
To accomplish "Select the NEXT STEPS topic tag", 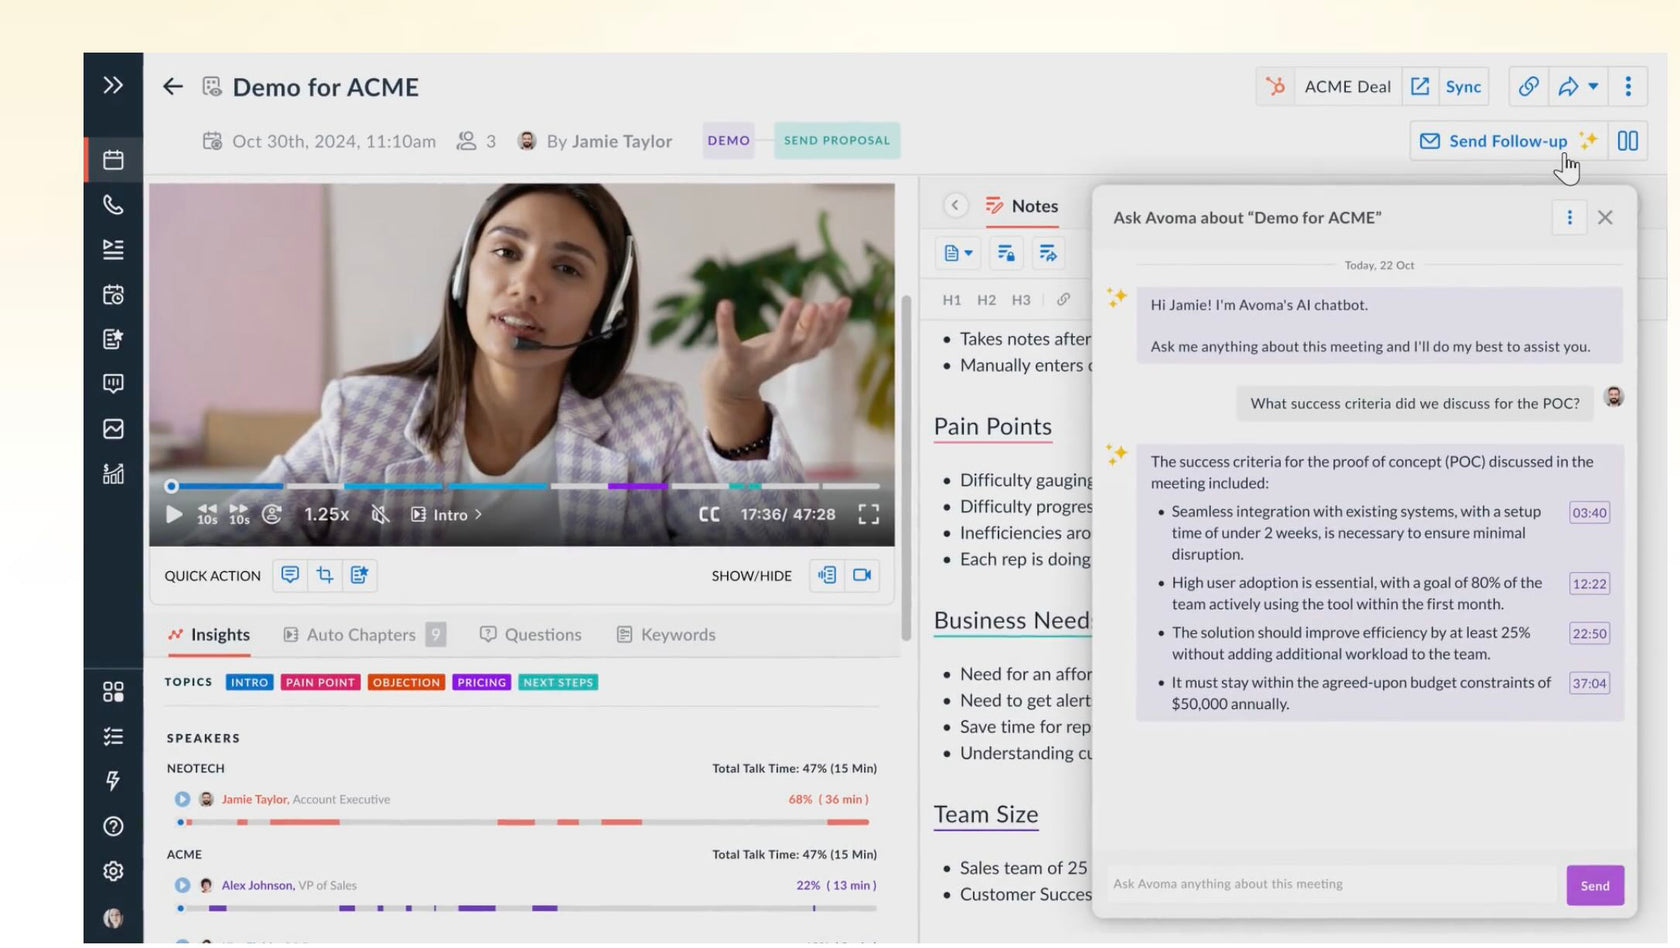I will click(x=558, y=682).
